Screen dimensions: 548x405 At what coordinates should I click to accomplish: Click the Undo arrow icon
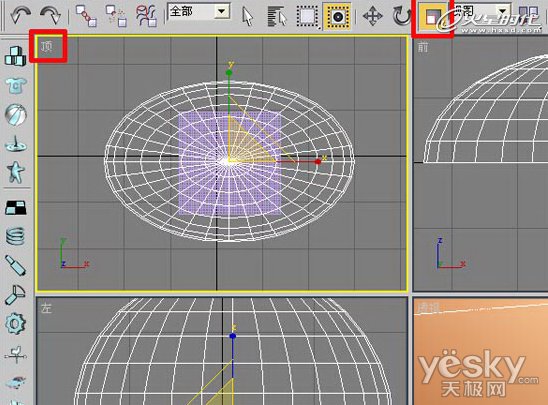(20, 16)
